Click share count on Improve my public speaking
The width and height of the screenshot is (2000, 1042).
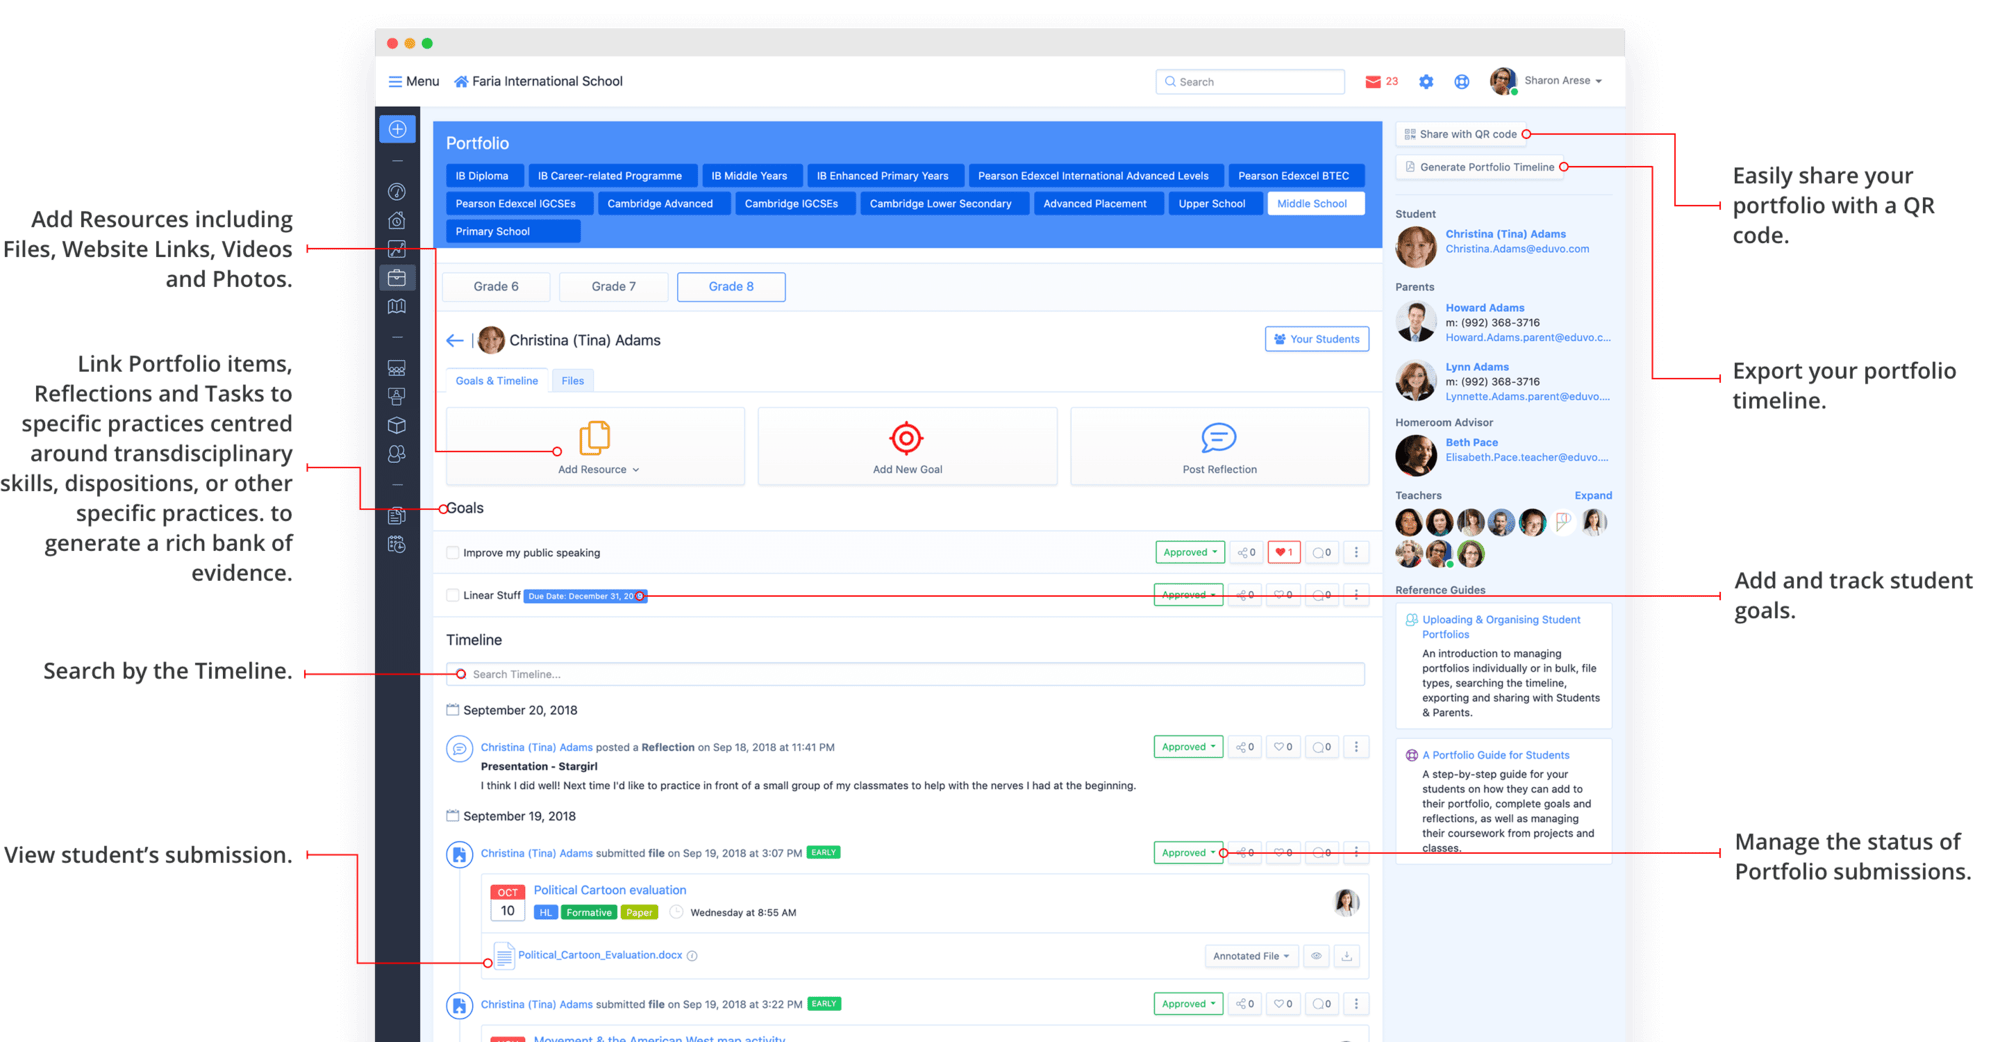(x=1246, y=552)
